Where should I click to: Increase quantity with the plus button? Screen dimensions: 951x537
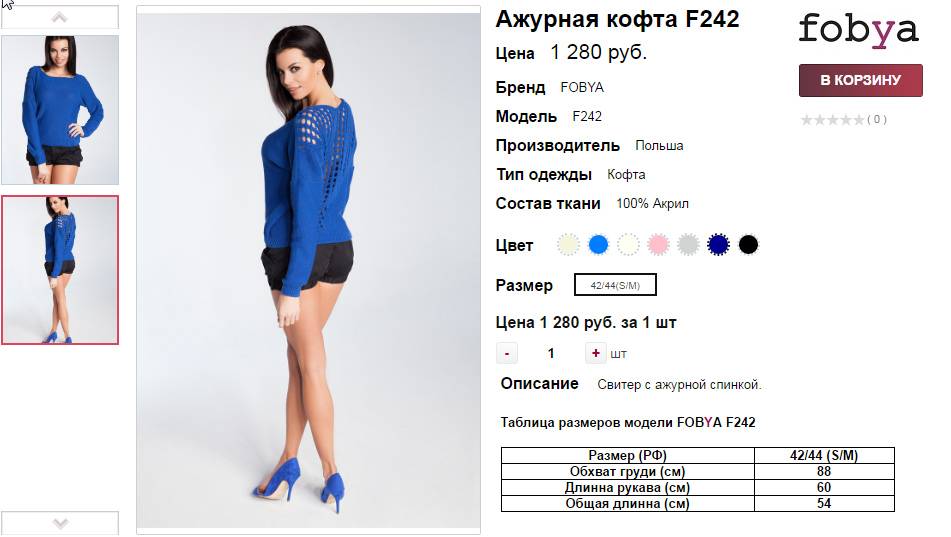(596, 353)
